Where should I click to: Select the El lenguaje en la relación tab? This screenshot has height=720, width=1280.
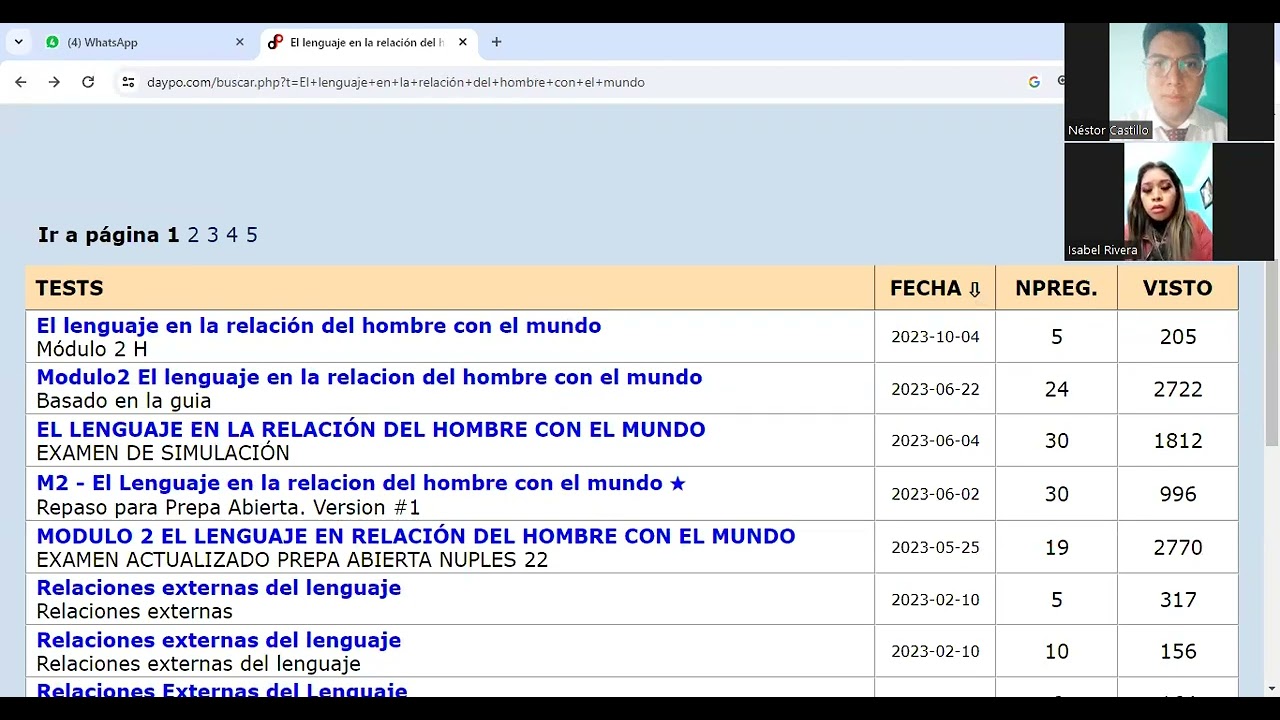tap(367, 42)
